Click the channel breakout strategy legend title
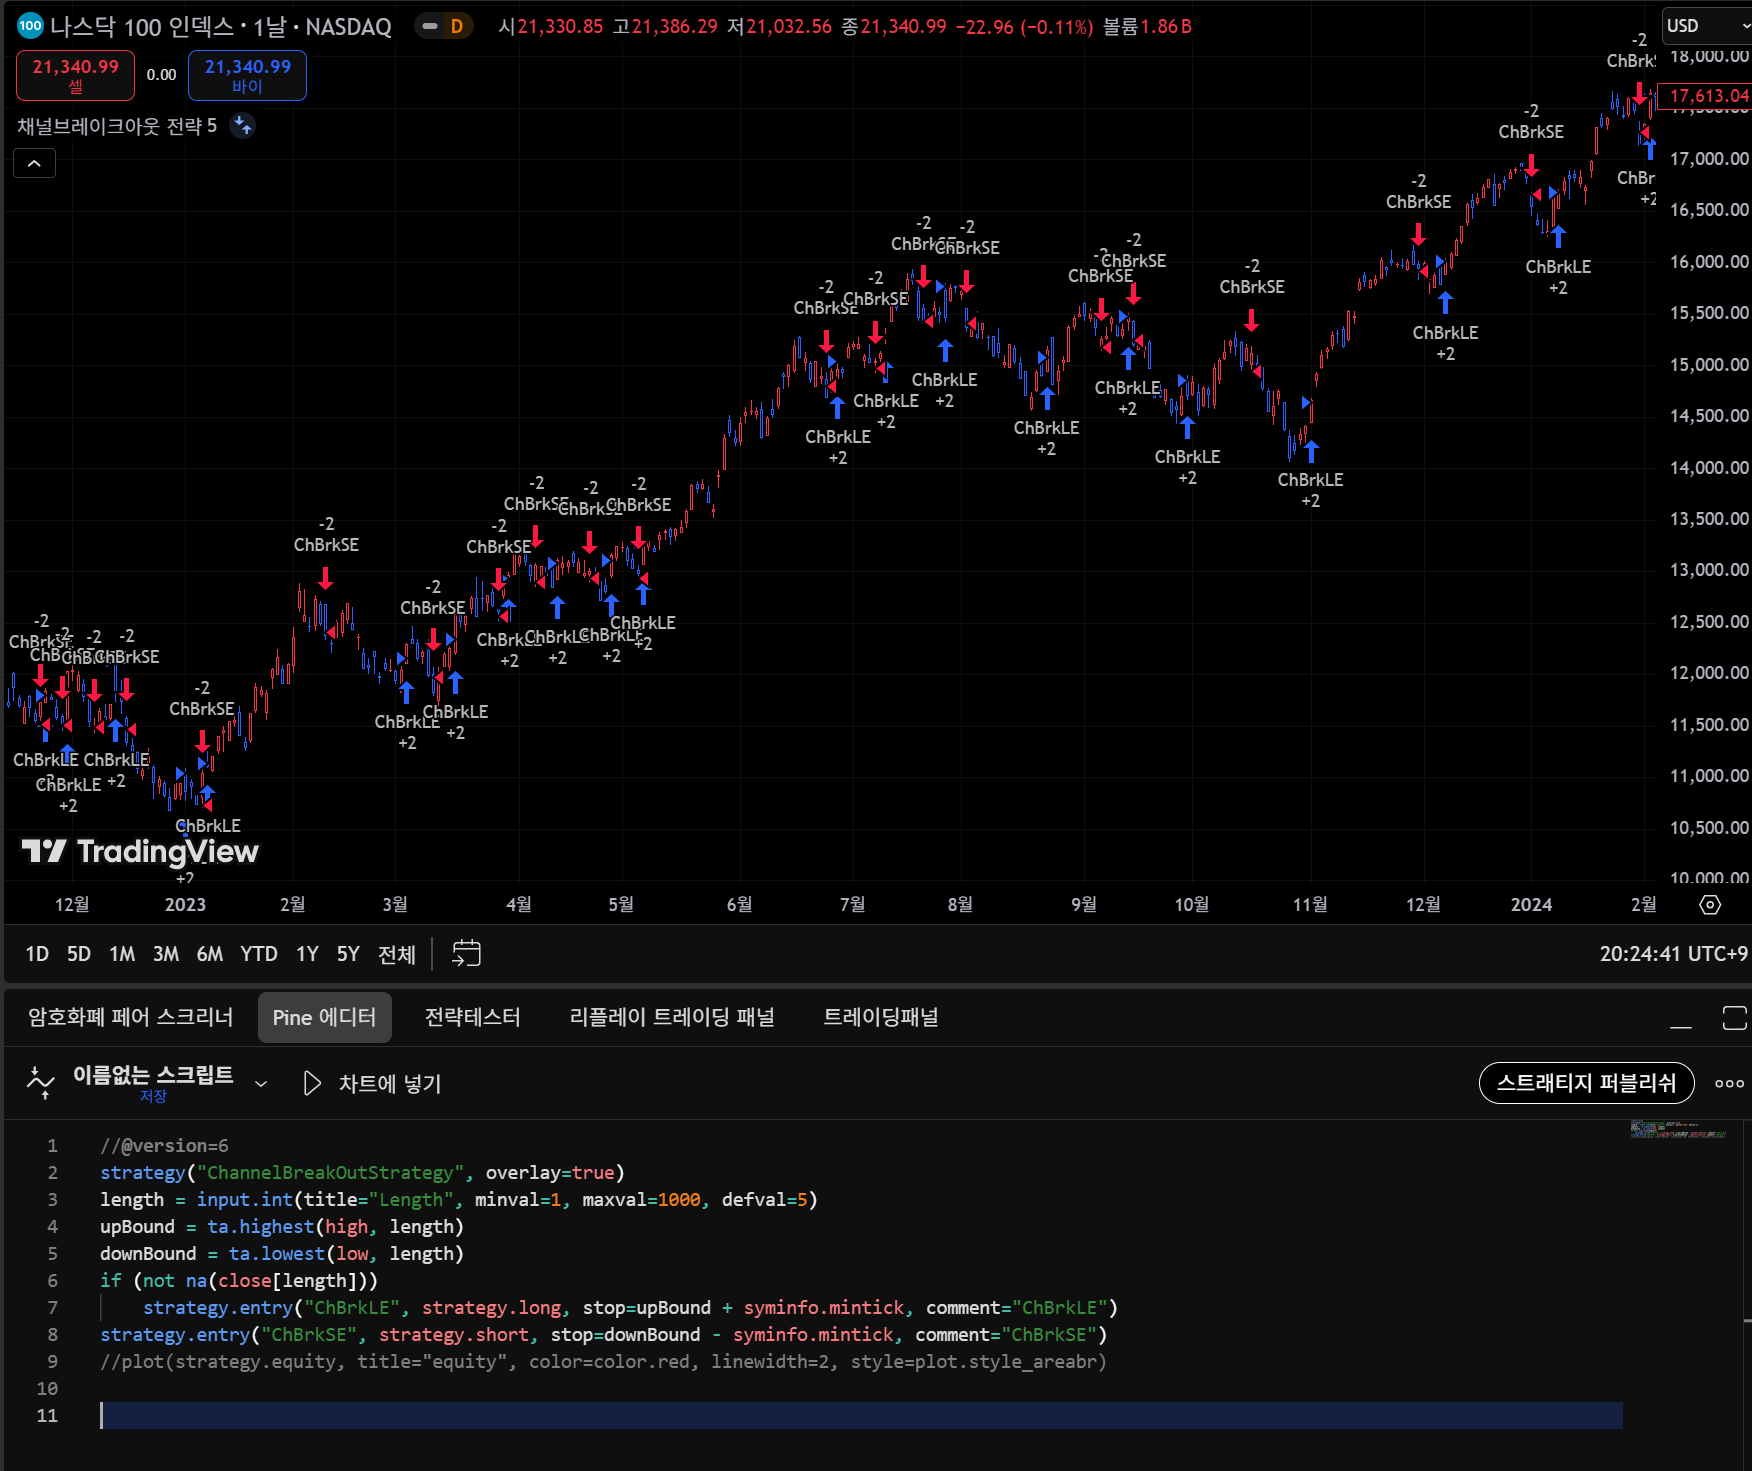The image size is (1752, 1471). tap(116, 126)
